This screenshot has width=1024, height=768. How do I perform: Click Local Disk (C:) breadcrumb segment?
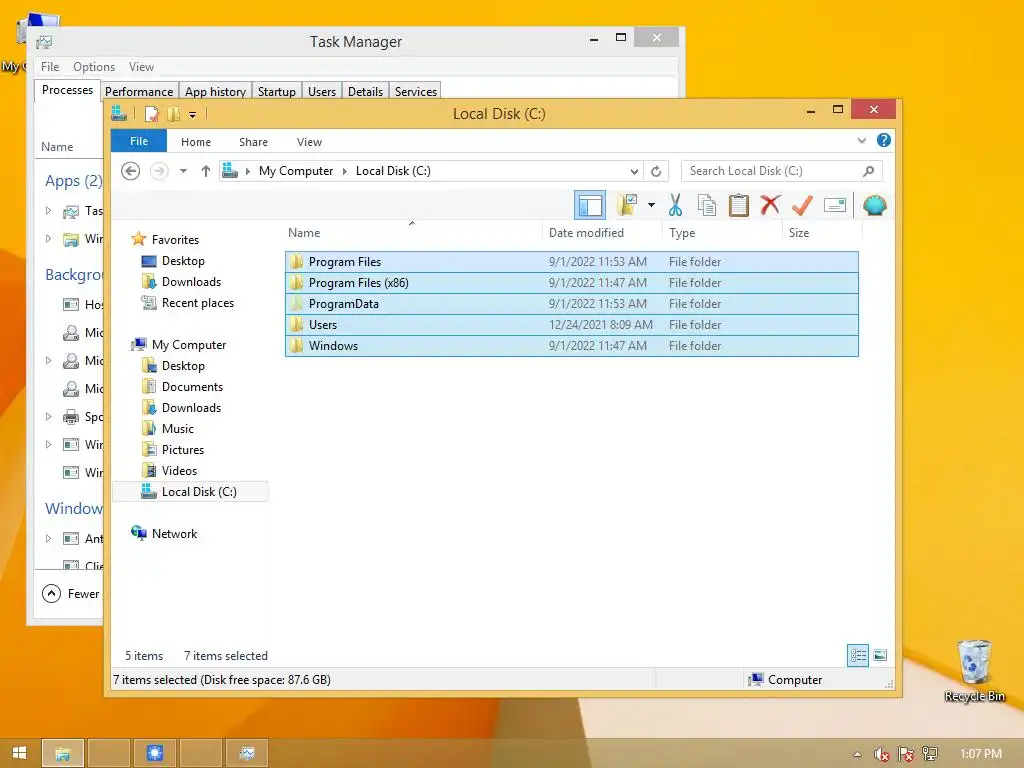tap(393, 171)
